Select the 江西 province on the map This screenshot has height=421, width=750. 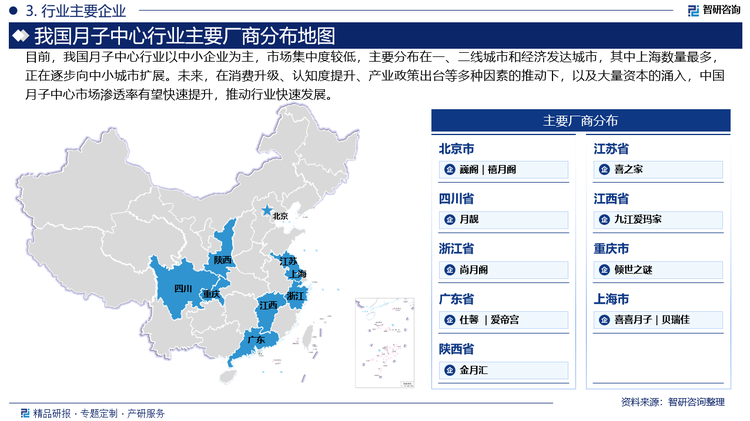point(269,309)
